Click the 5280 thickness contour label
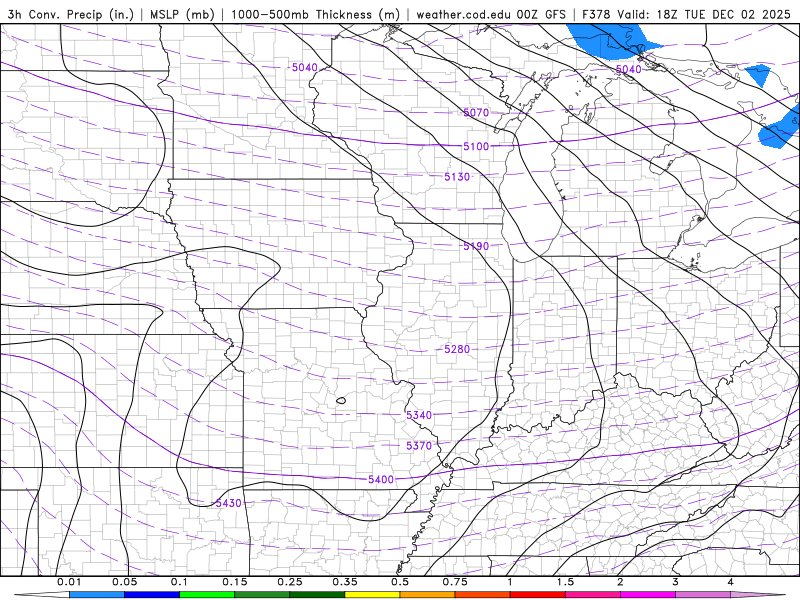 pos(457,349)
